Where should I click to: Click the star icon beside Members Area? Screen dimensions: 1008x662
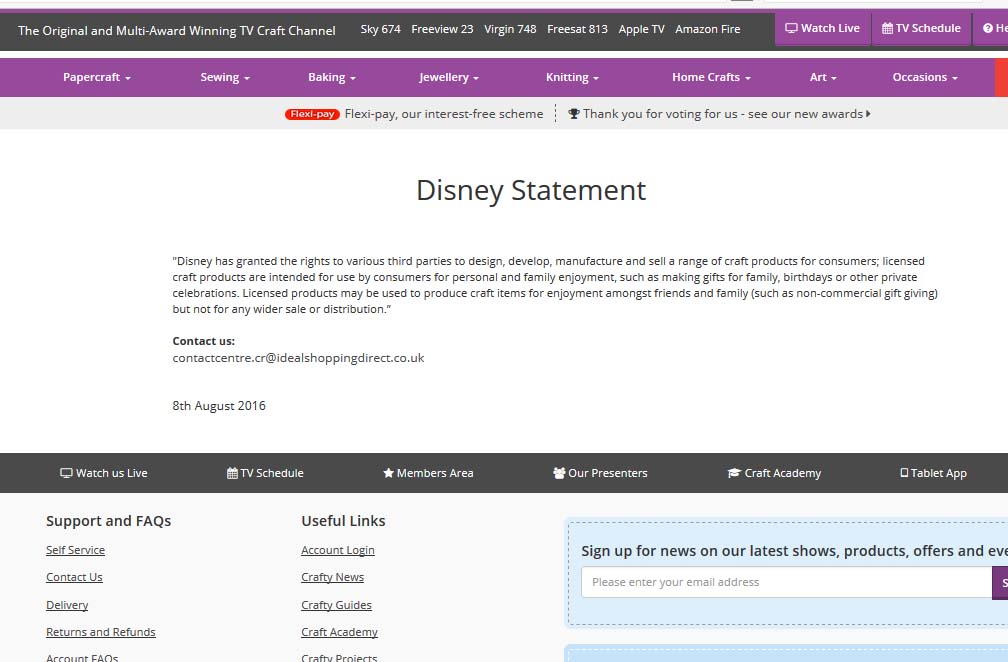[388, 473]
